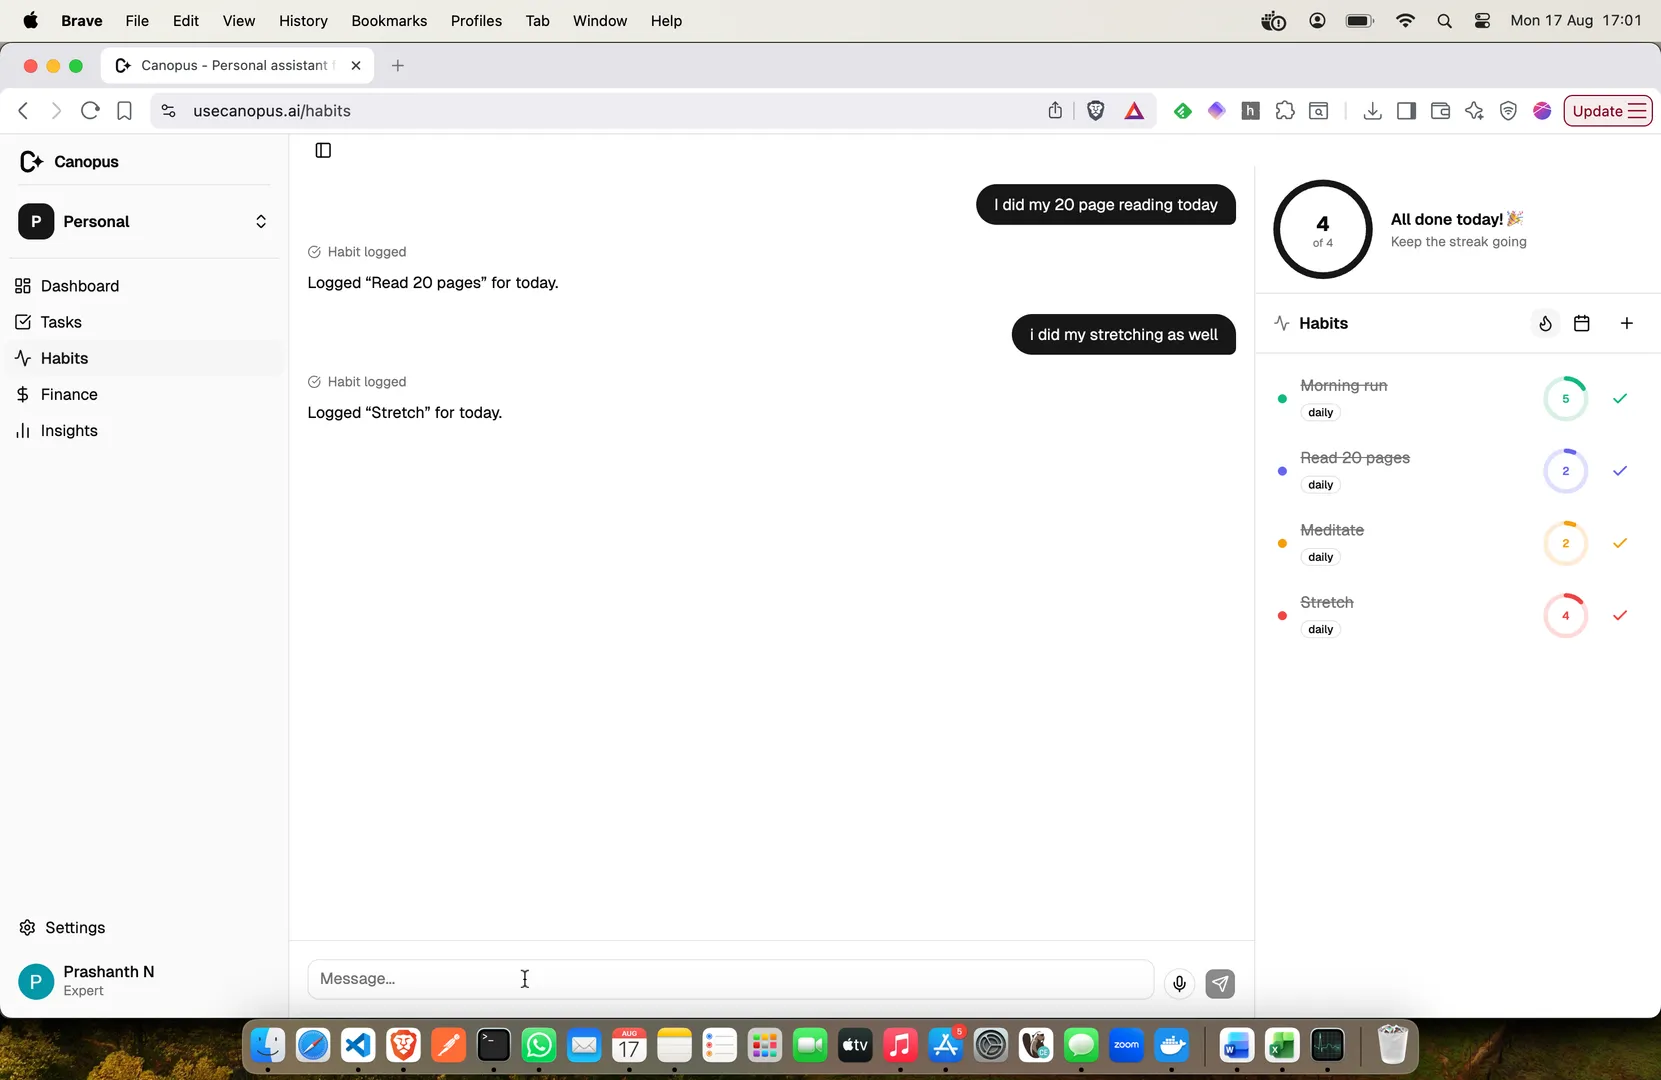This screenshot has height=1080, width=1661.
Task: Click the daily tag under Meditate
Action: (x=1321, y=557)
